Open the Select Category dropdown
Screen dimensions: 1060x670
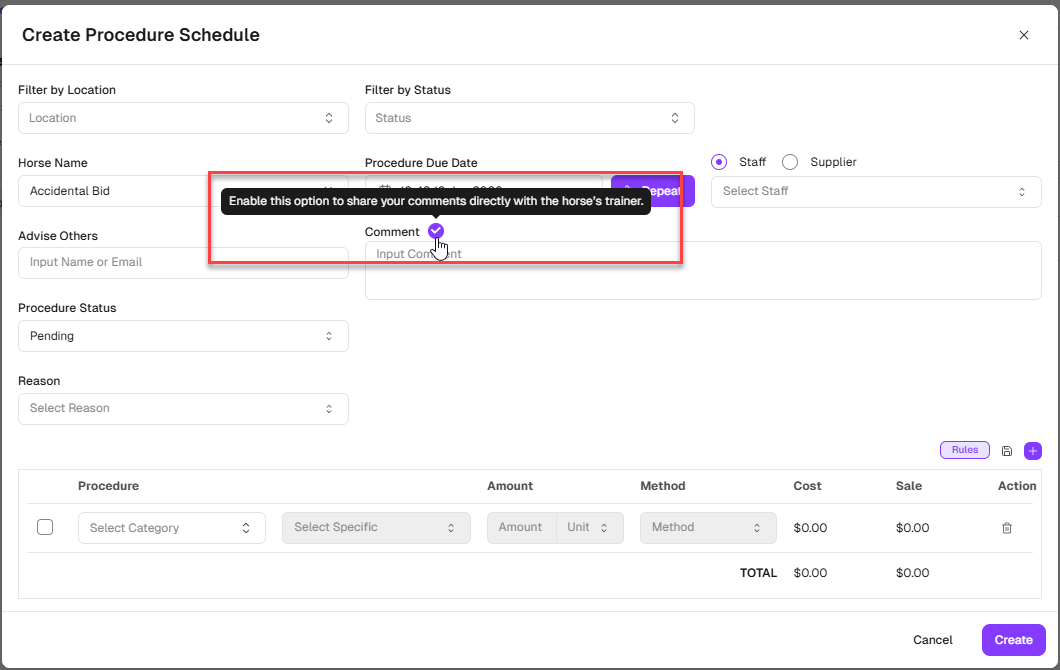coord(171,528)
